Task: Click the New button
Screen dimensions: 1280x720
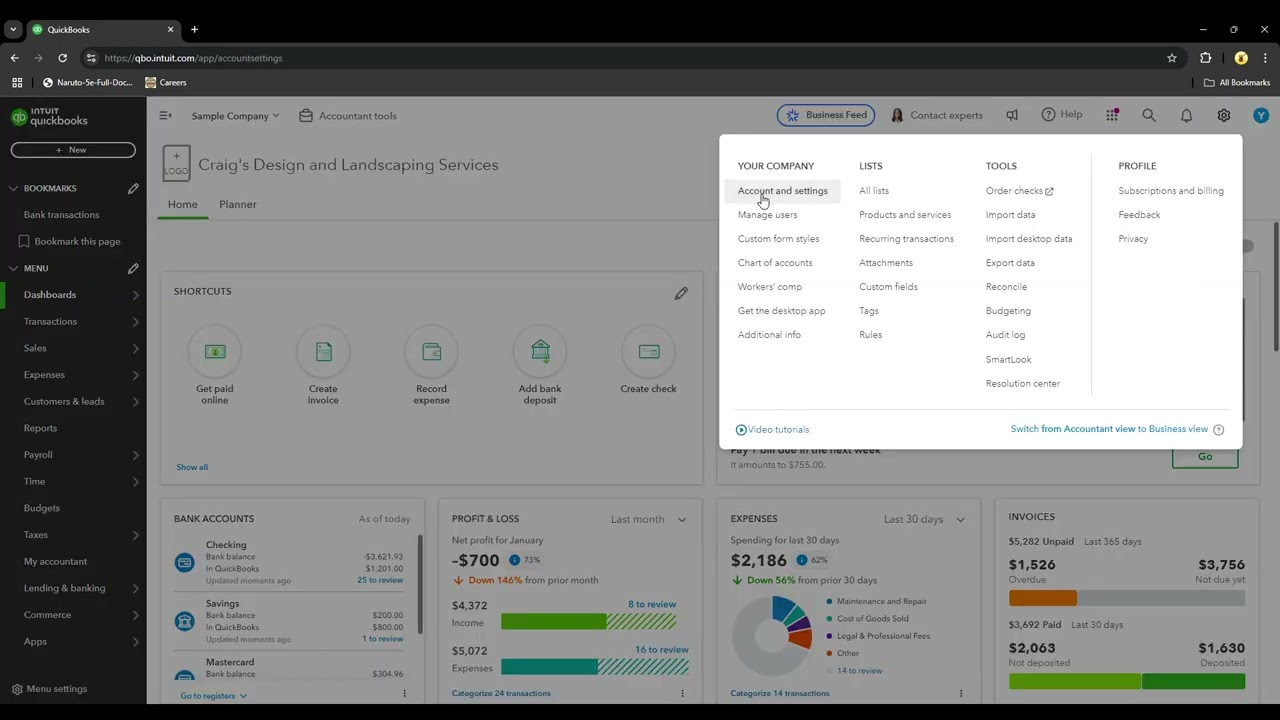Action: [73, 150]
